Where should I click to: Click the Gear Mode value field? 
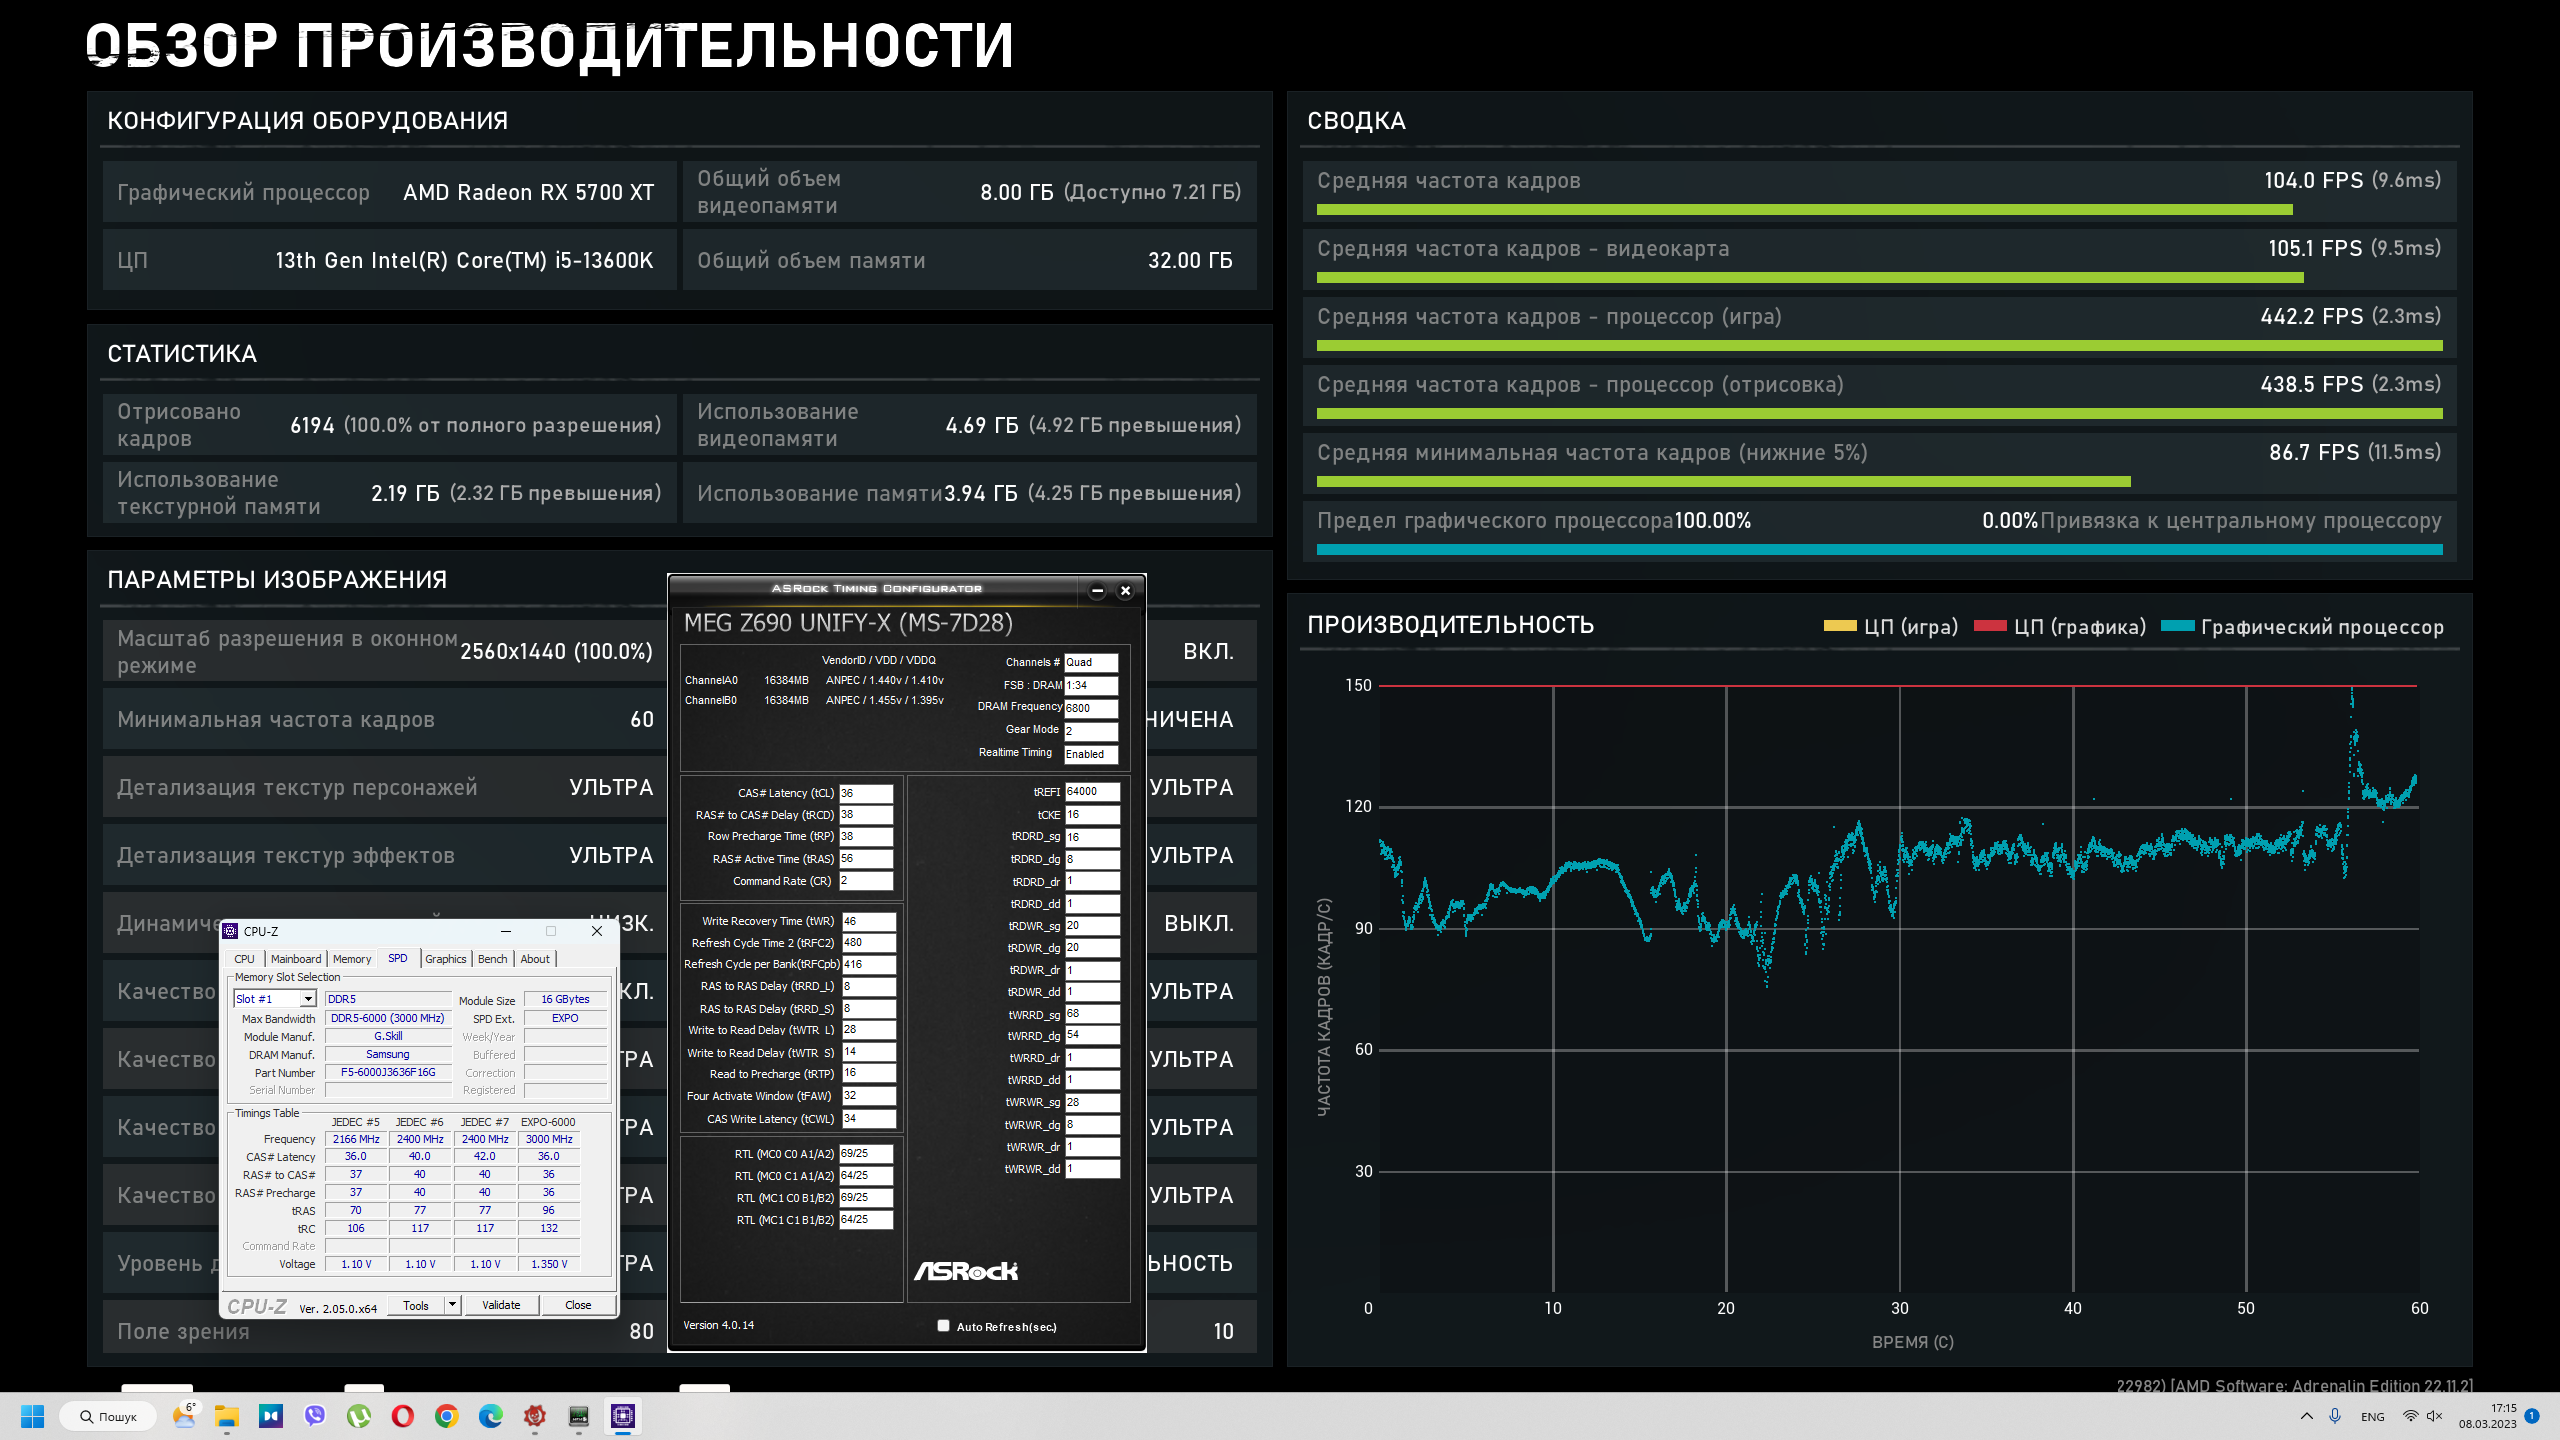click(1091, 731)
